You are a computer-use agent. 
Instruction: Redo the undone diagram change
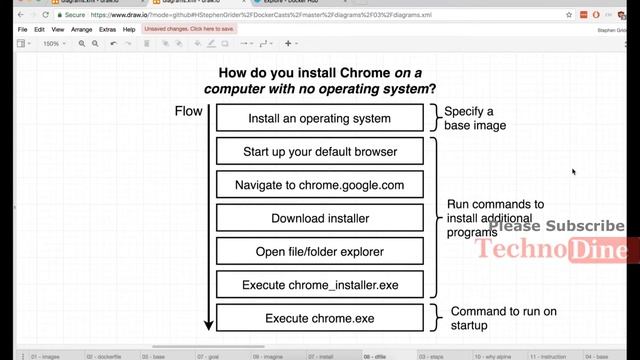pos(128,43)
